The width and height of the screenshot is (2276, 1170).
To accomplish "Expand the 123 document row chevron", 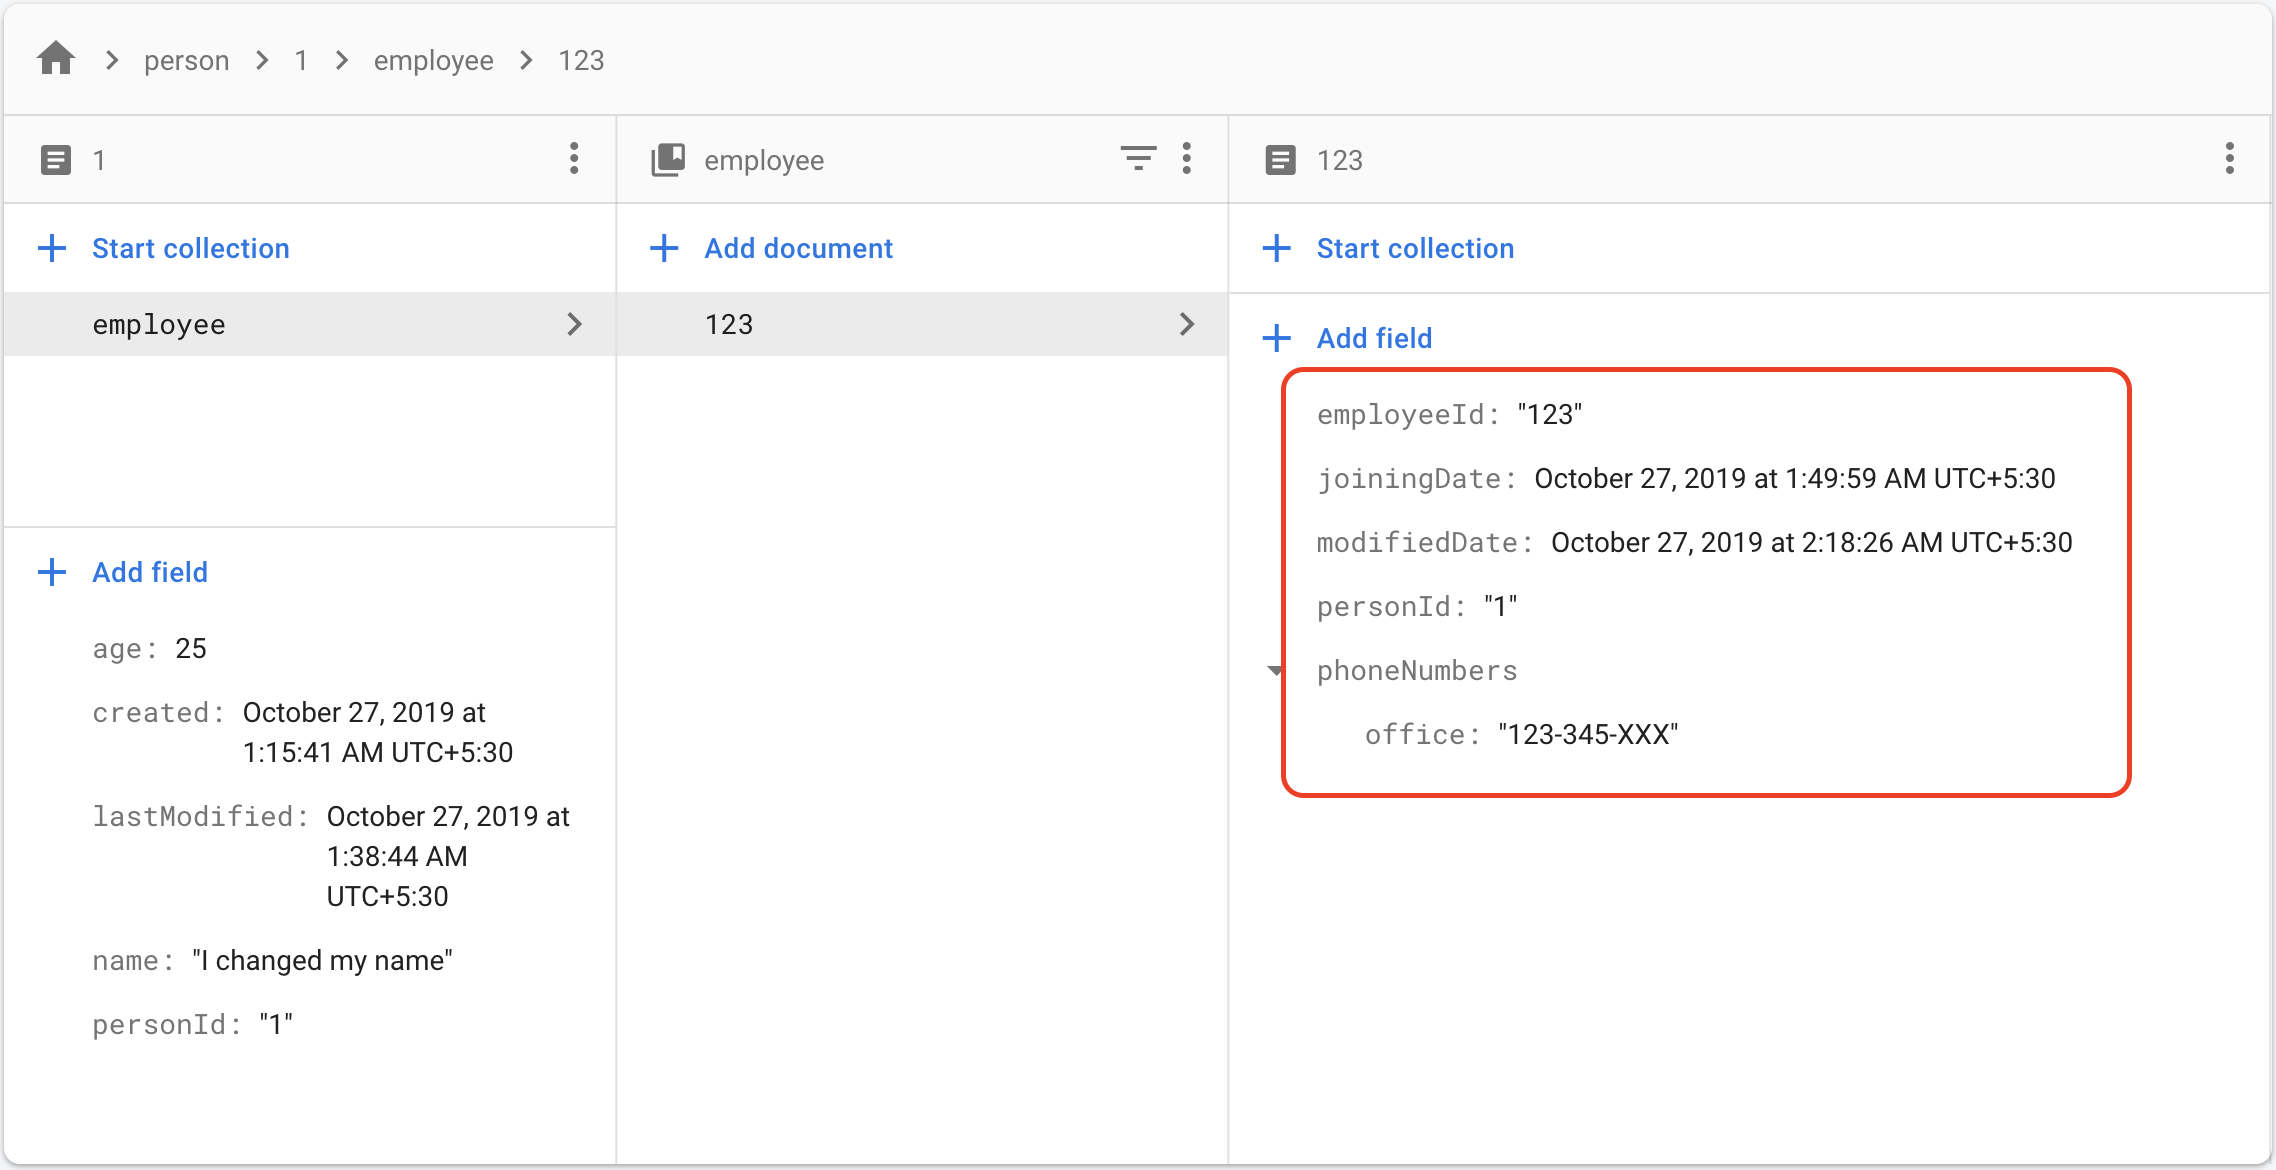I will [x=1187, y=324].
